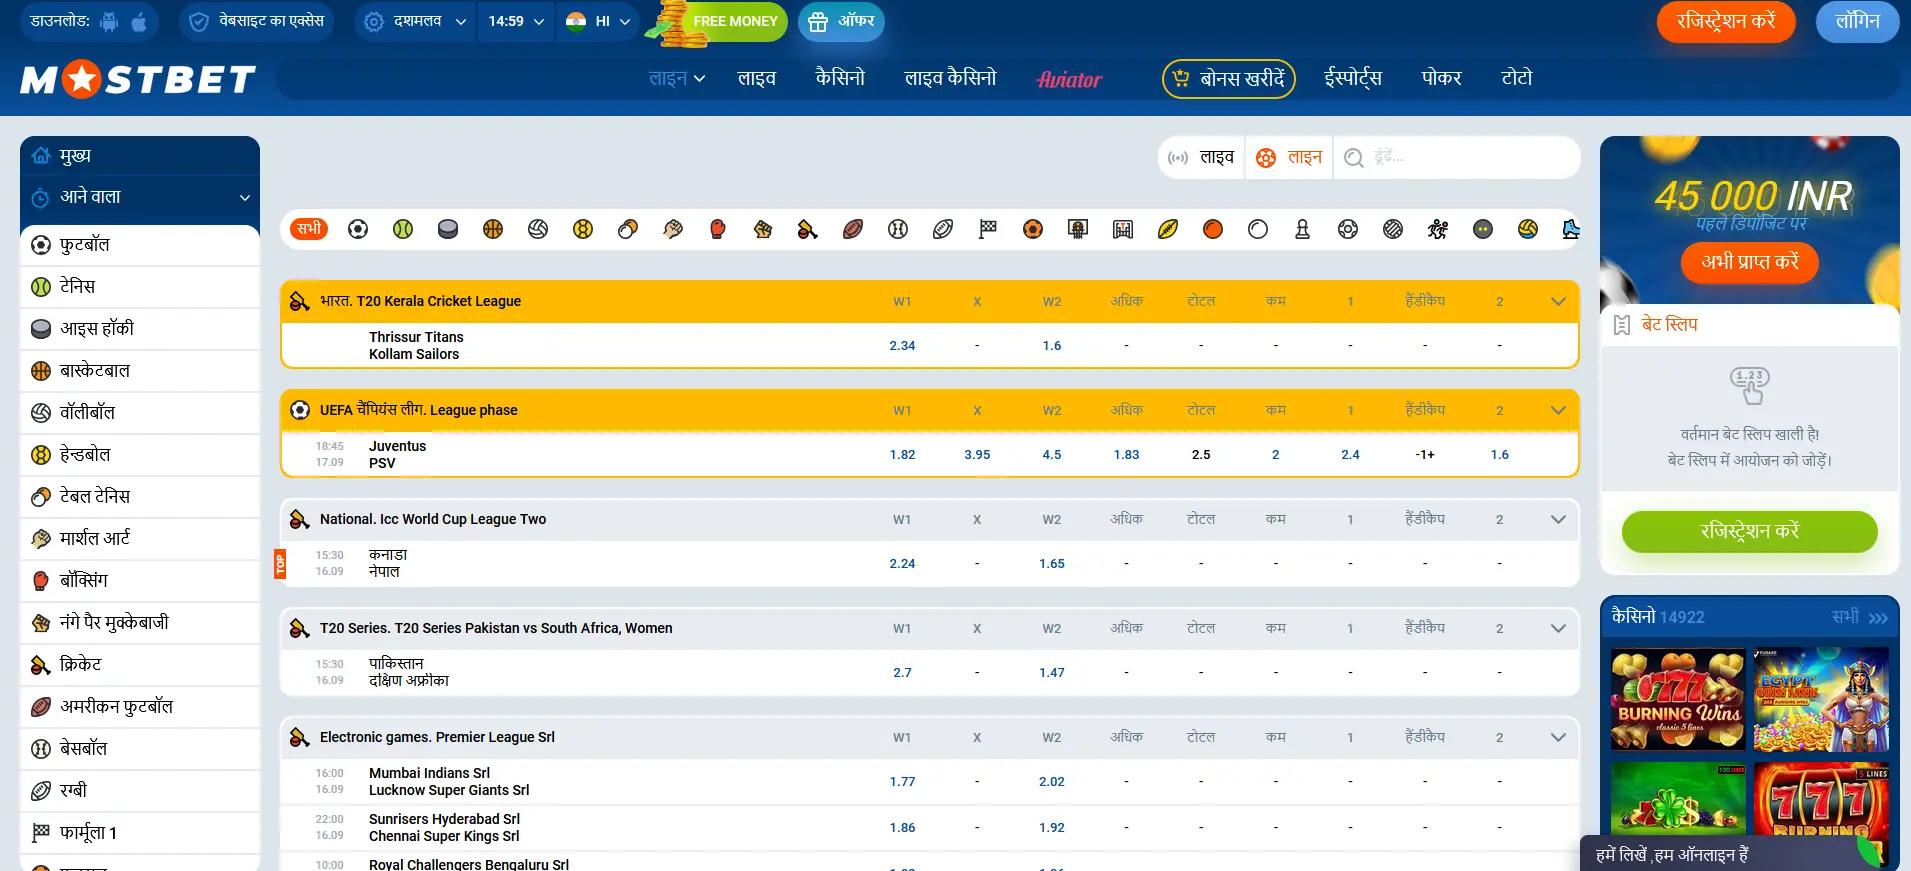Open the बास्केटबाल sidebar item
This screenshot has height=871, width=1911.
pos(140,371)
